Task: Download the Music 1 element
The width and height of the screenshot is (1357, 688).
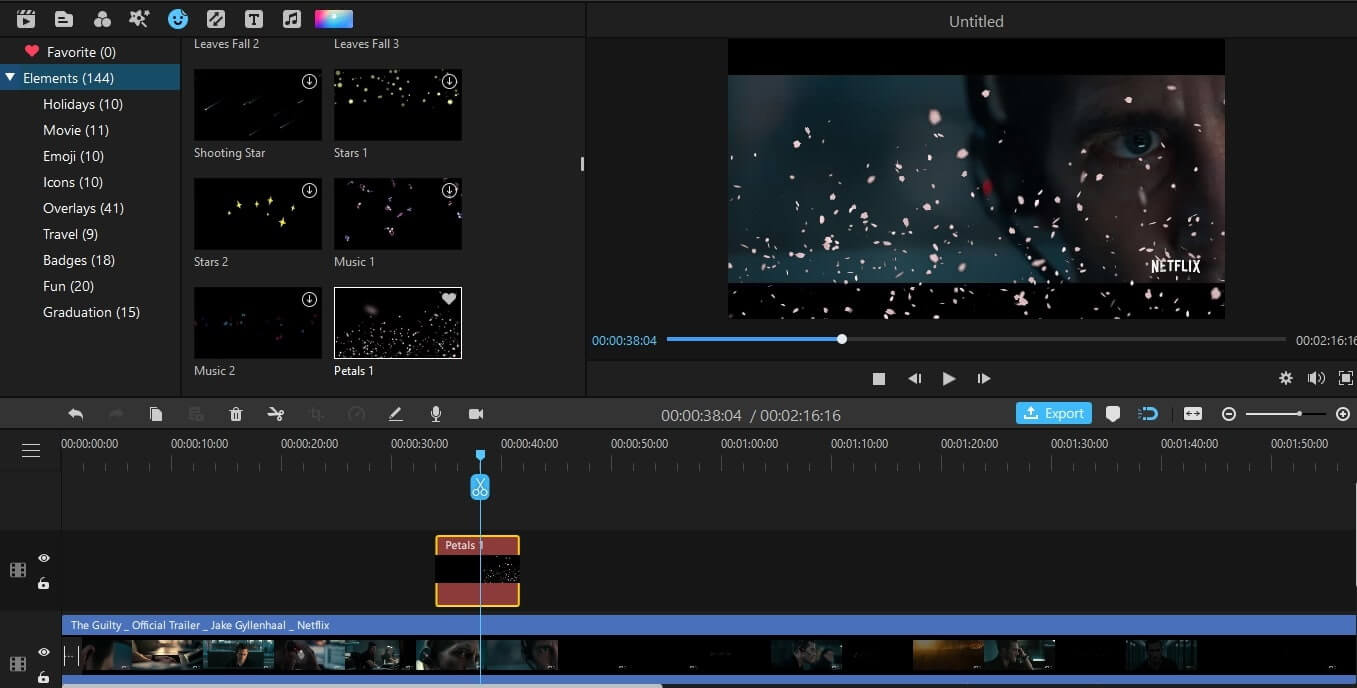Action: 449,190
